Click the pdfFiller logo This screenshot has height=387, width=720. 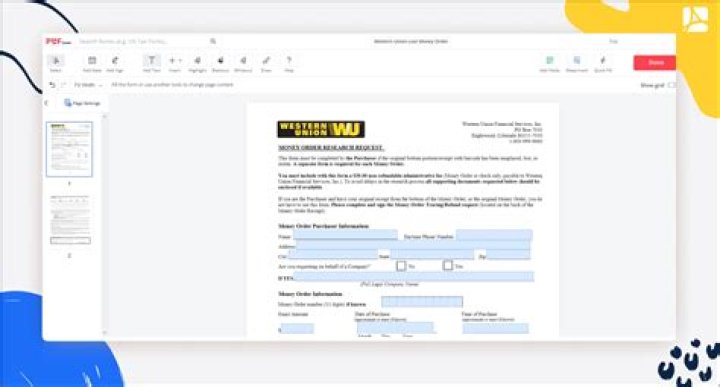pyautogui.click(x=58, y=41)
